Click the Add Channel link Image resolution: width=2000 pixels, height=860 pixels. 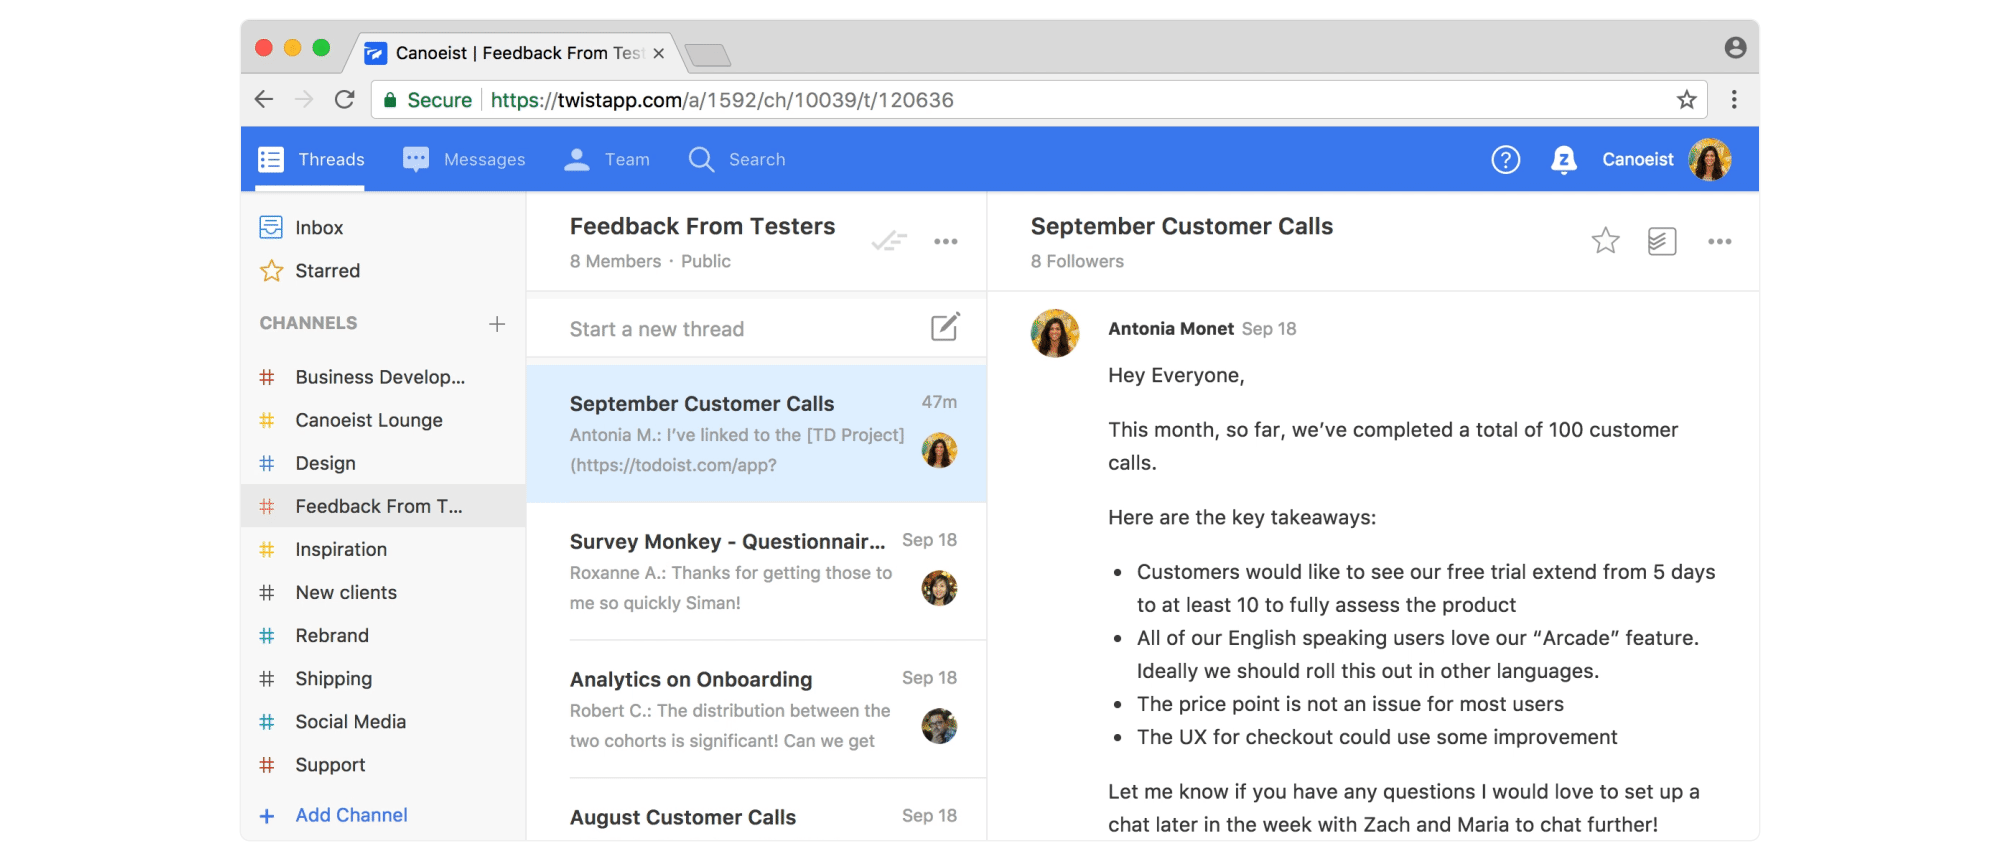click(351, 815)
